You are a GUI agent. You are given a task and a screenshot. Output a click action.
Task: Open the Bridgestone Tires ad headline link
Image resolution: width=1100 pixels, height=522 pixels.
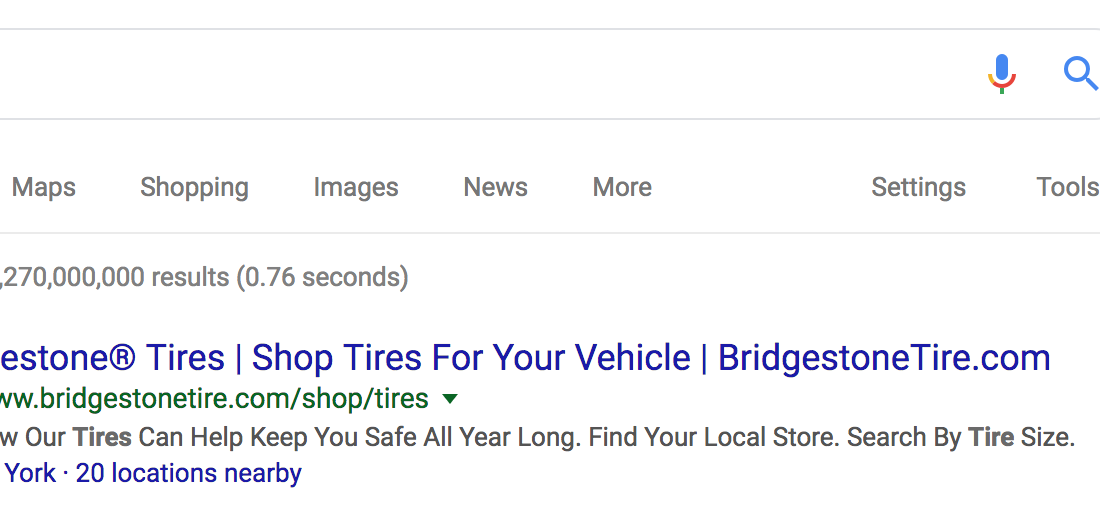click(x=525, y=358)
